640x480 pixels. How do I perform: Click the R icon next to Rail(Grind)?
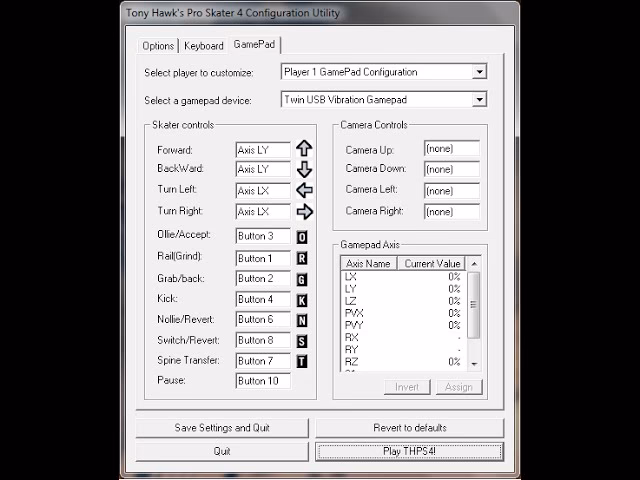coord(302,258)
